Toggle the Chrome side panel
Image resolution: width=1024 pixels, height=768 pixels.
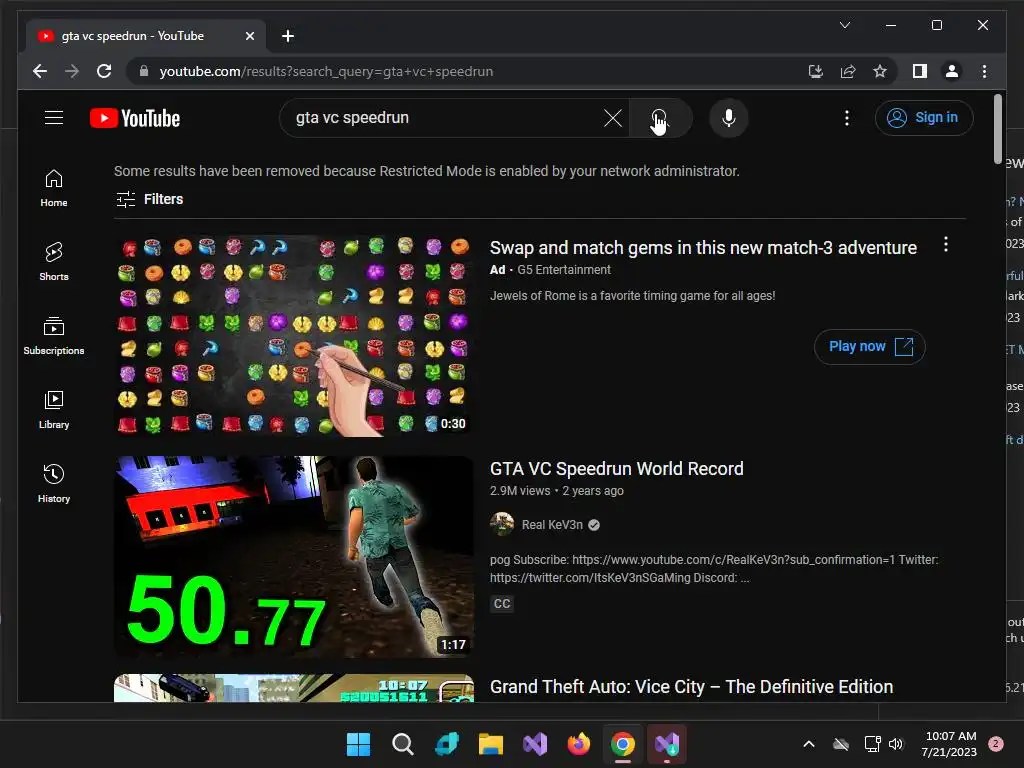[920, 71]
